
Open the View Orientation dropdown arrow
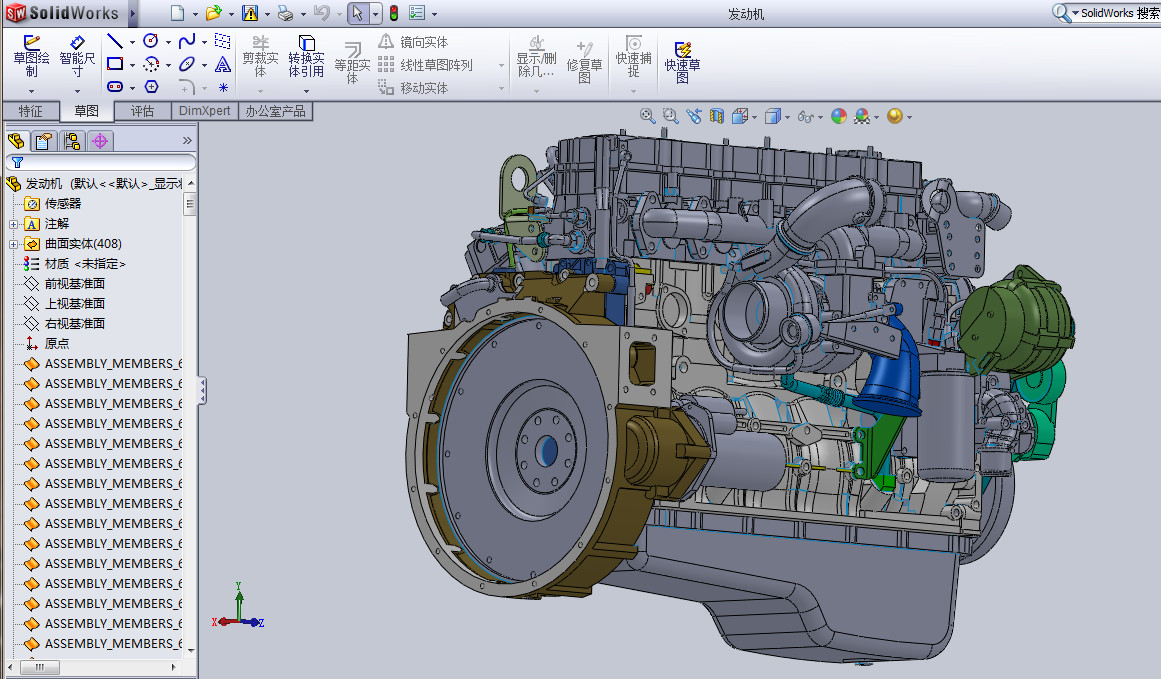(755, 117)
